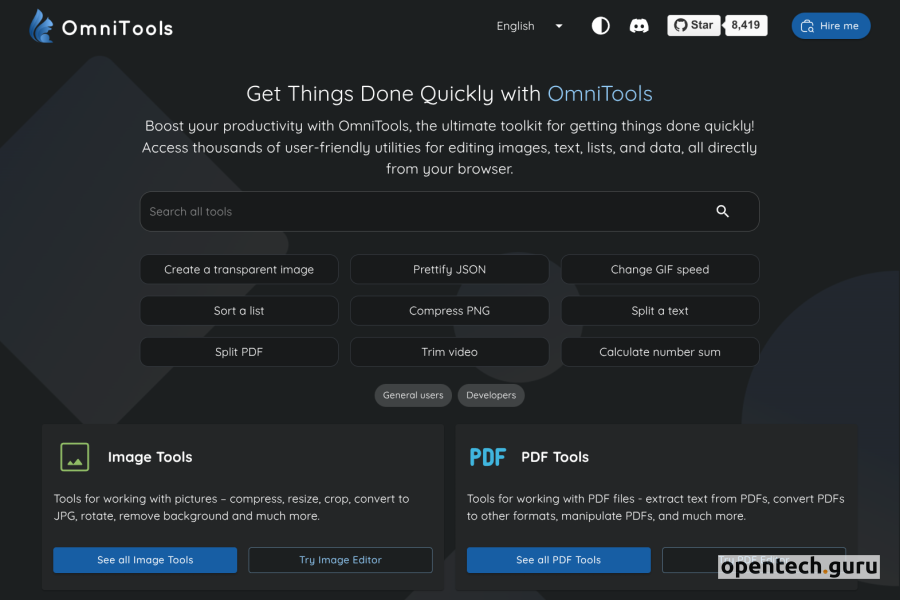Open the Prettify JSON tool
Viewport: 900px width, 600px height.
point(449,269)
